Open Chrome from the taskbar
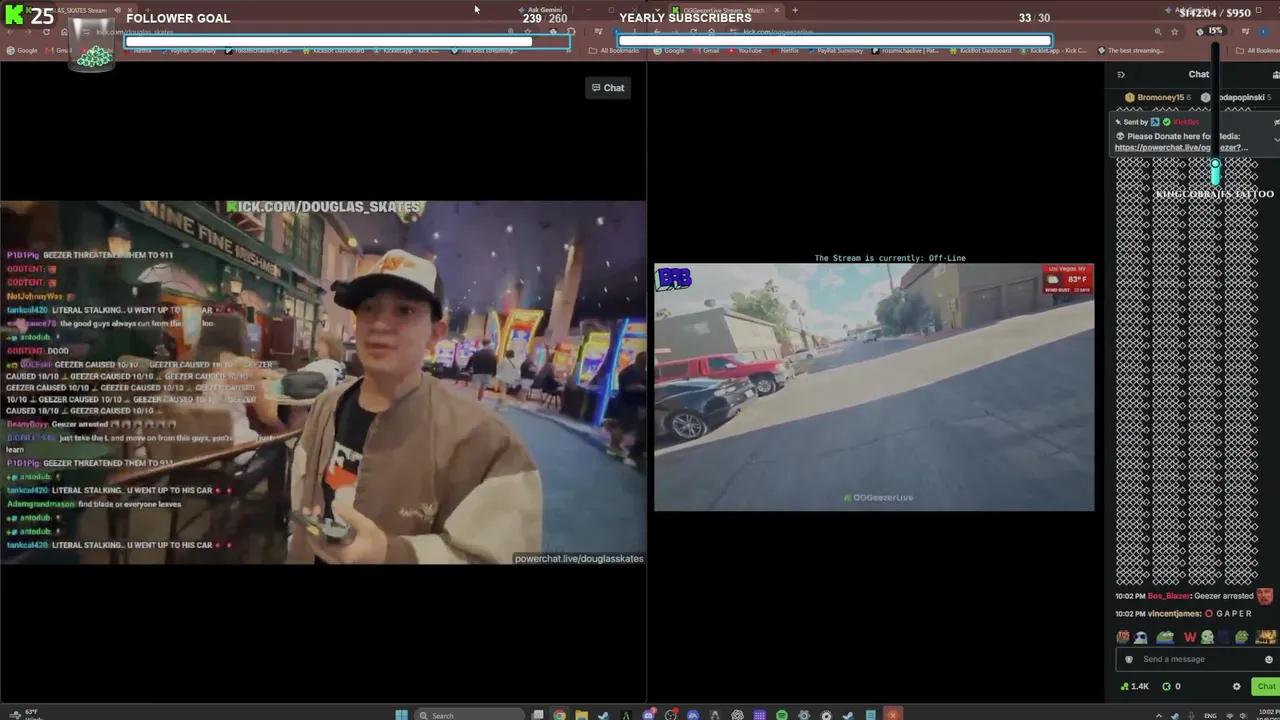Image resolution: width=1280 pixels, height=720 pixels. click(x=559, y=715)
